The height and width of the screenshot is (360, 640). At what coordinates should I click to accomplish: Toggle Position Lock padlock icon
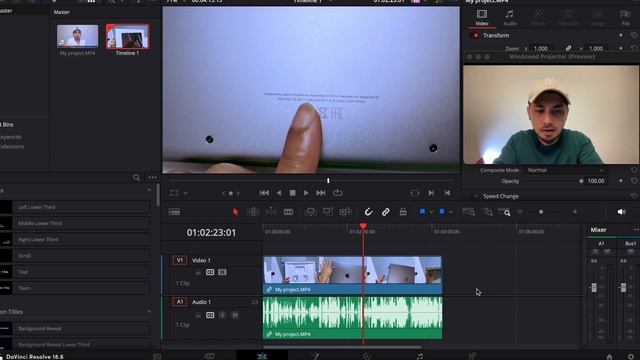click(x=403, y=212)
